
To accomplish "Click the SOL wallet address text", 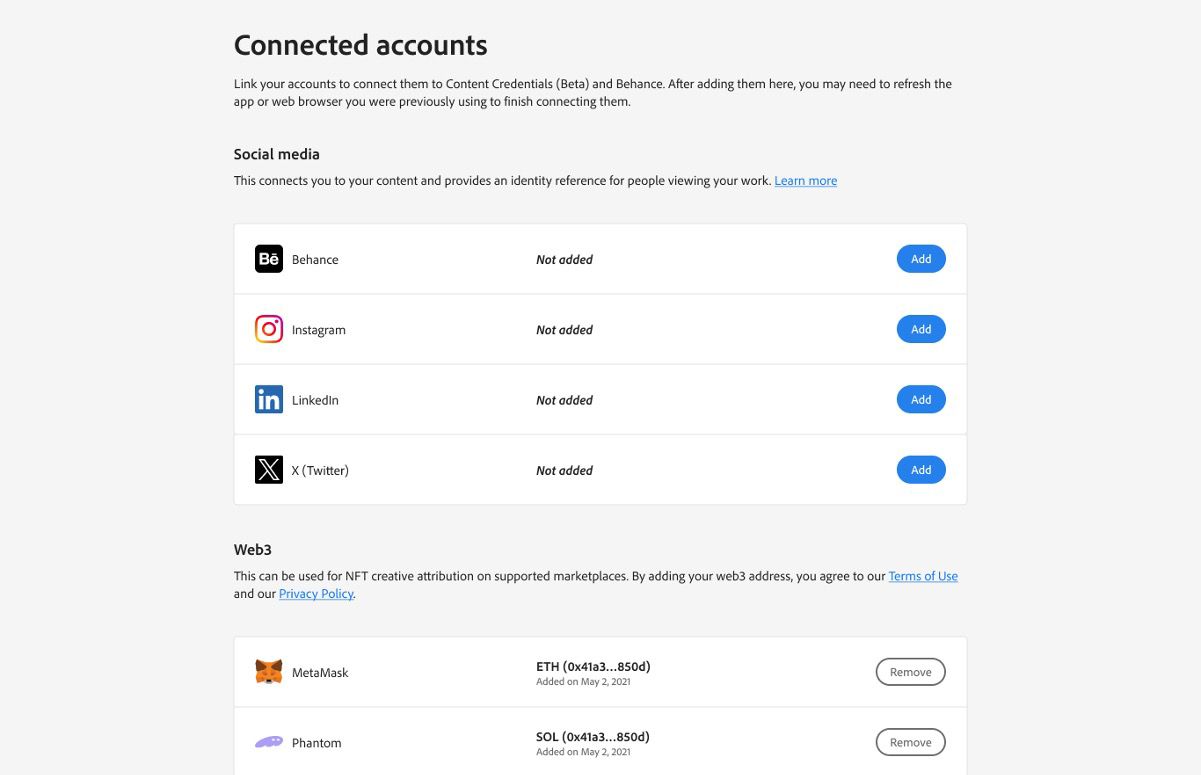I will (x=592, y=735).
